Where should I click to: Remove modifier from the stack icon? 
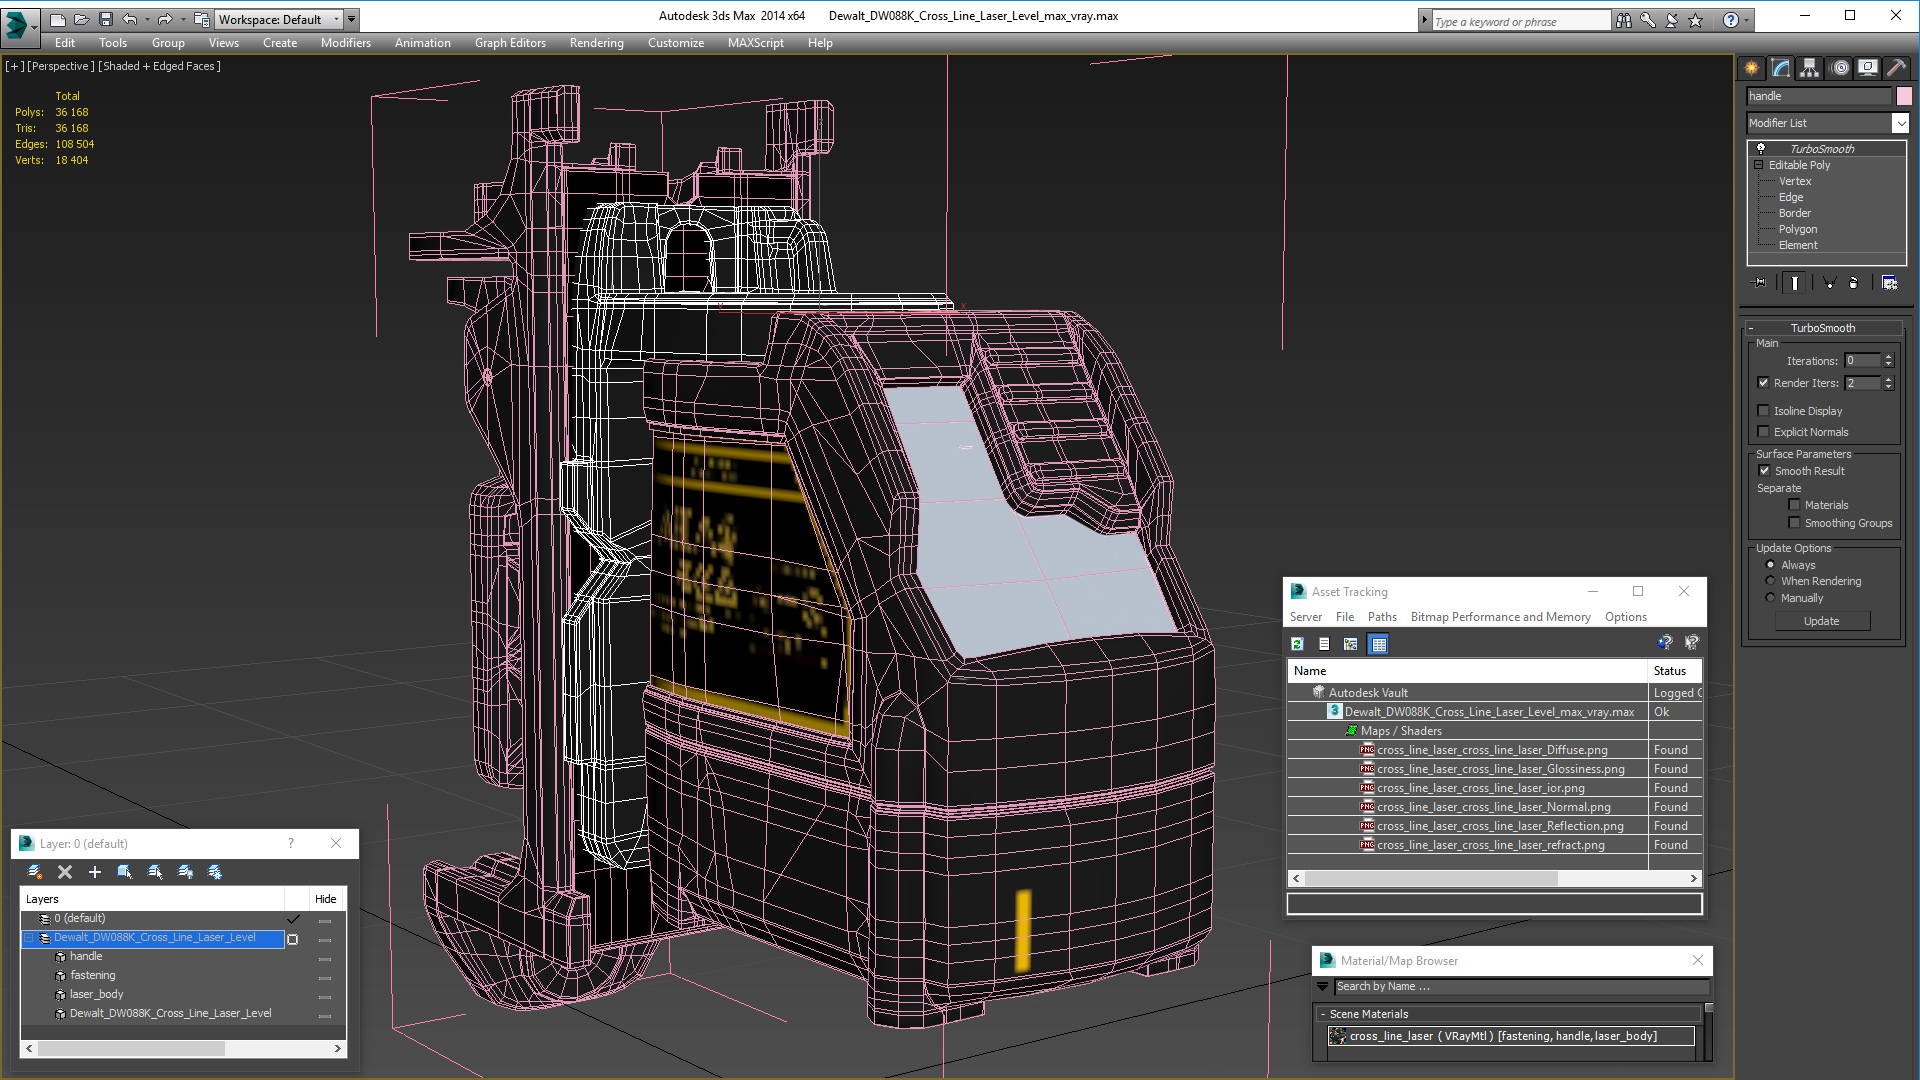tap(1854, 283)
